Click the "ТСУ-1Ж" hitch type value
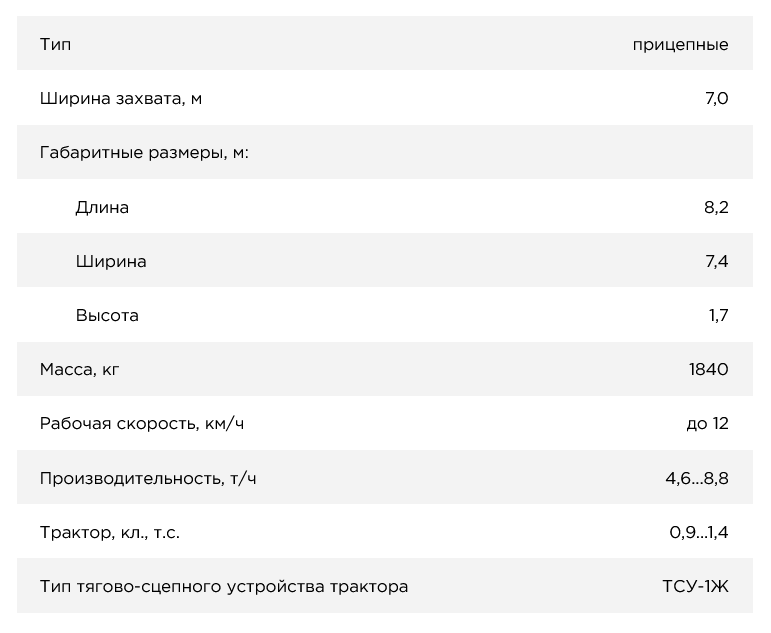 [x=696, y=586]
